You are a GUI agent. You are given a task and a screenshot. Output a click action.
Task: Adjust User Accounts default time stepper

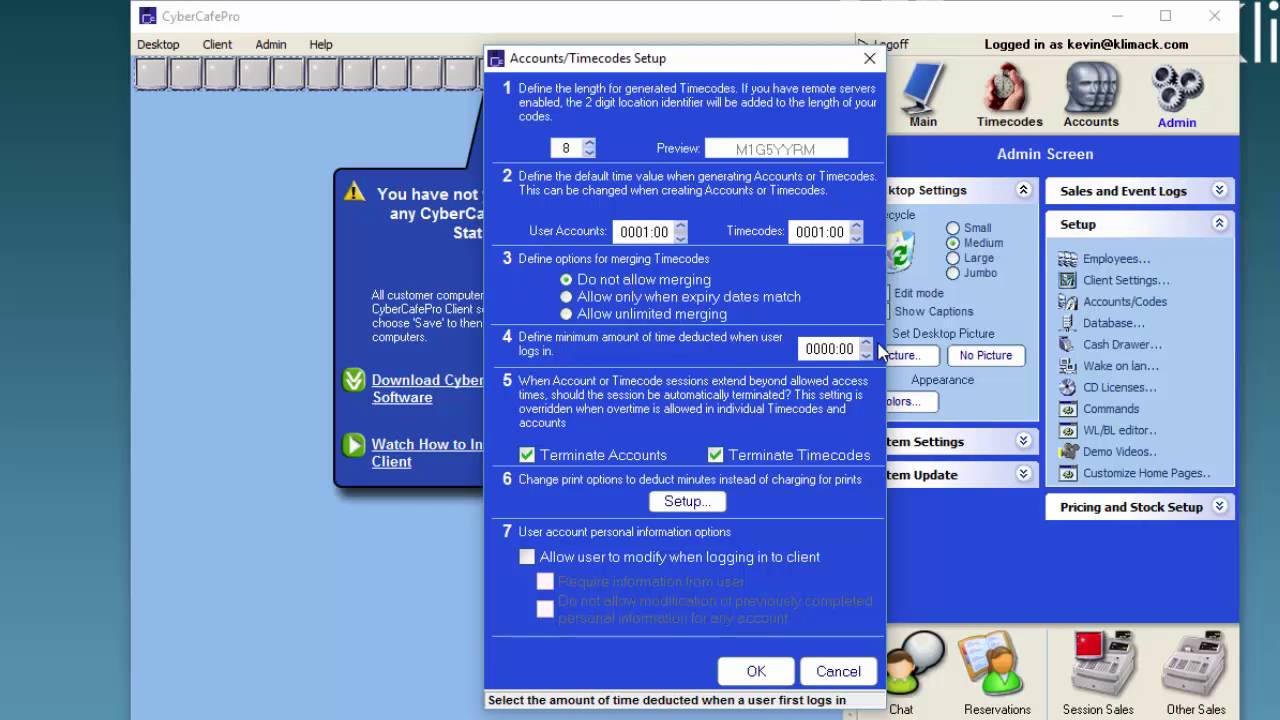point(681,231)
